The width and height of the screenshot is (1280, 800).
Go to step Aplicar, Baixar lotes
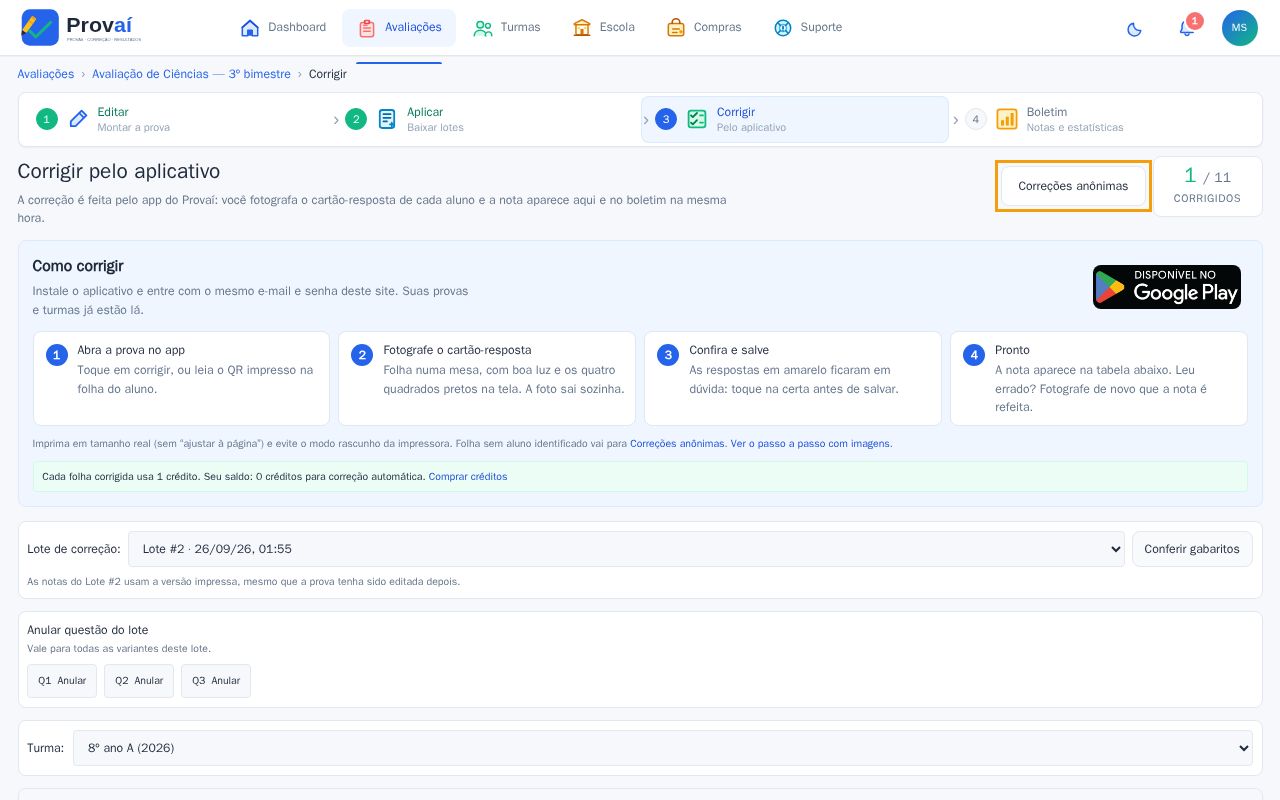click(x=486, y=120)
